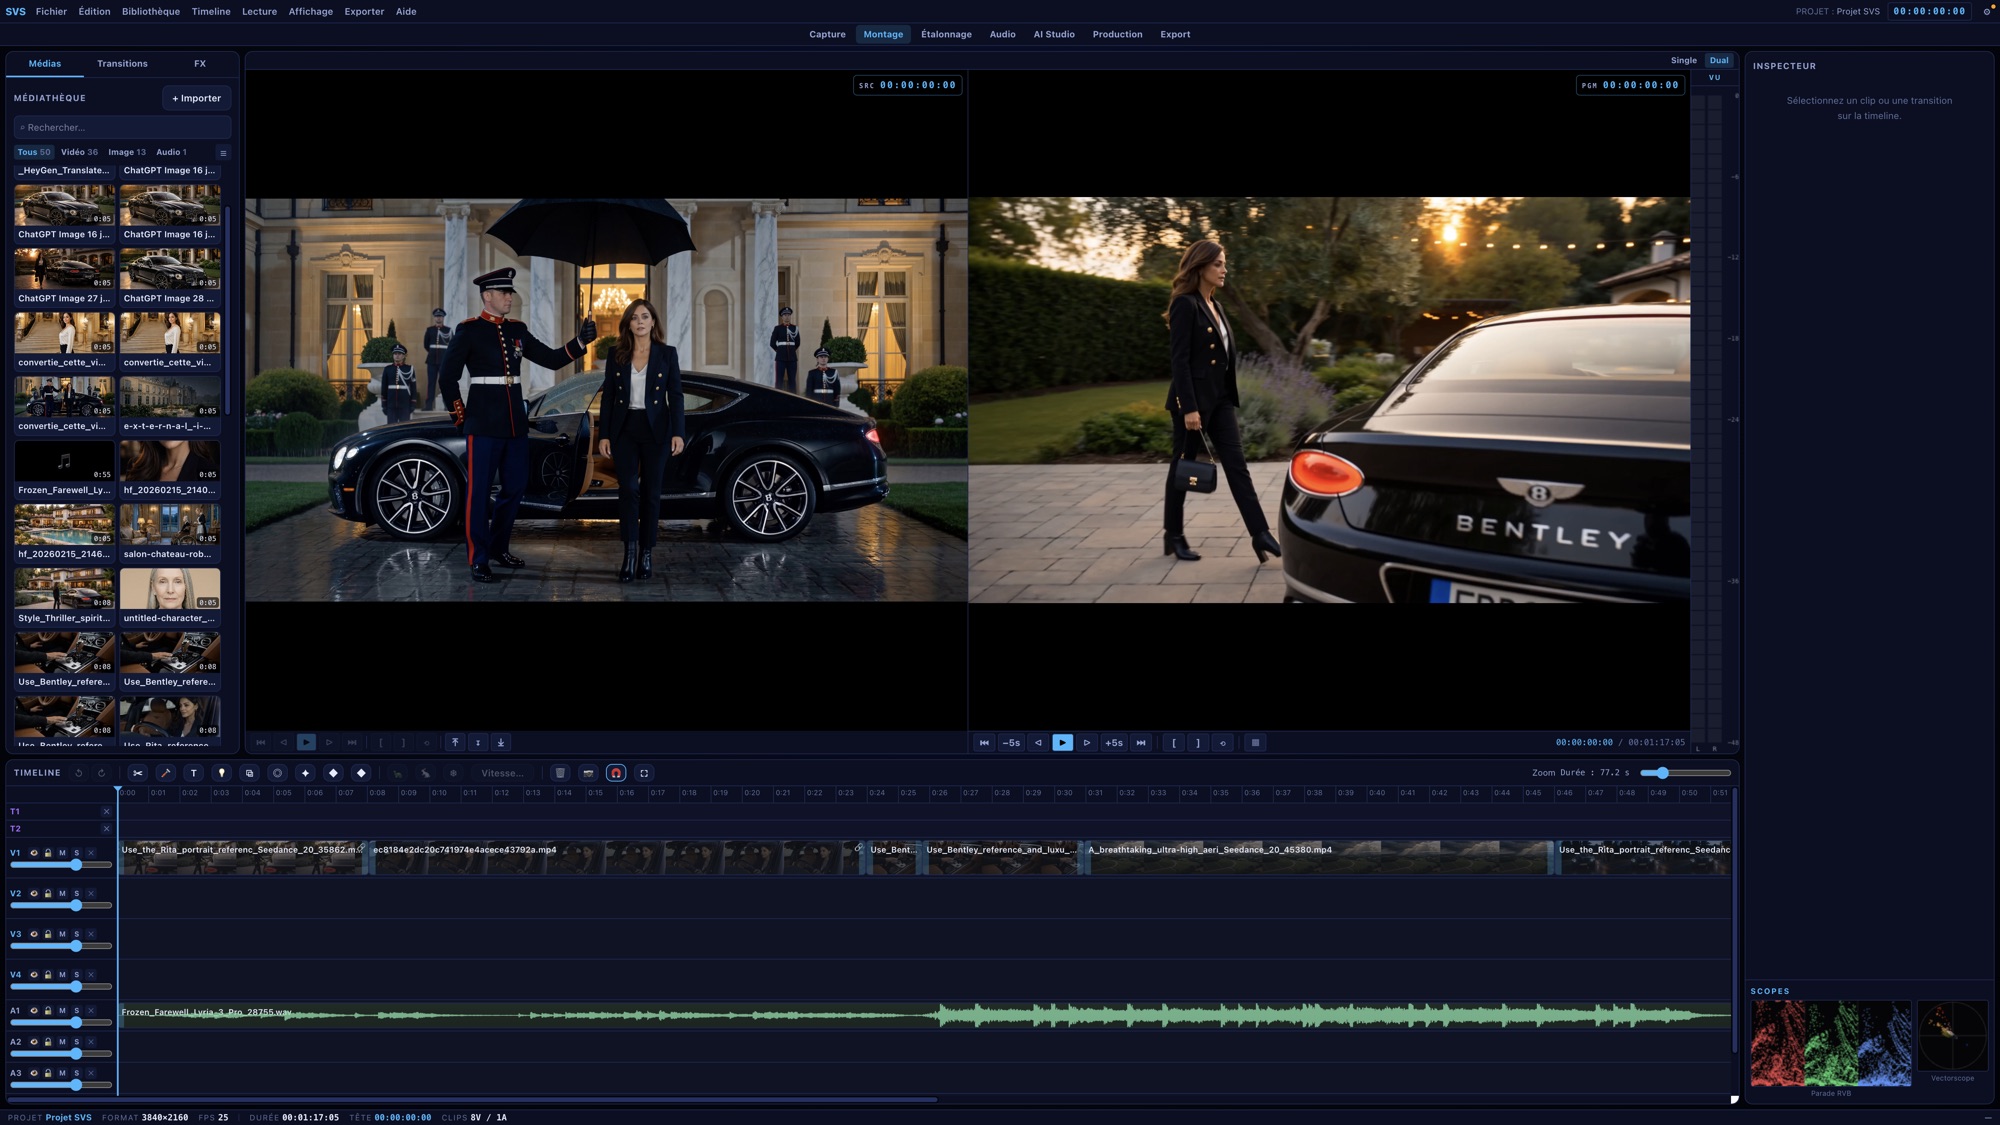This screenshot has width=2000, height=1125.
Task: Open the Fichier menu
Action: click(x=51, y=12)
